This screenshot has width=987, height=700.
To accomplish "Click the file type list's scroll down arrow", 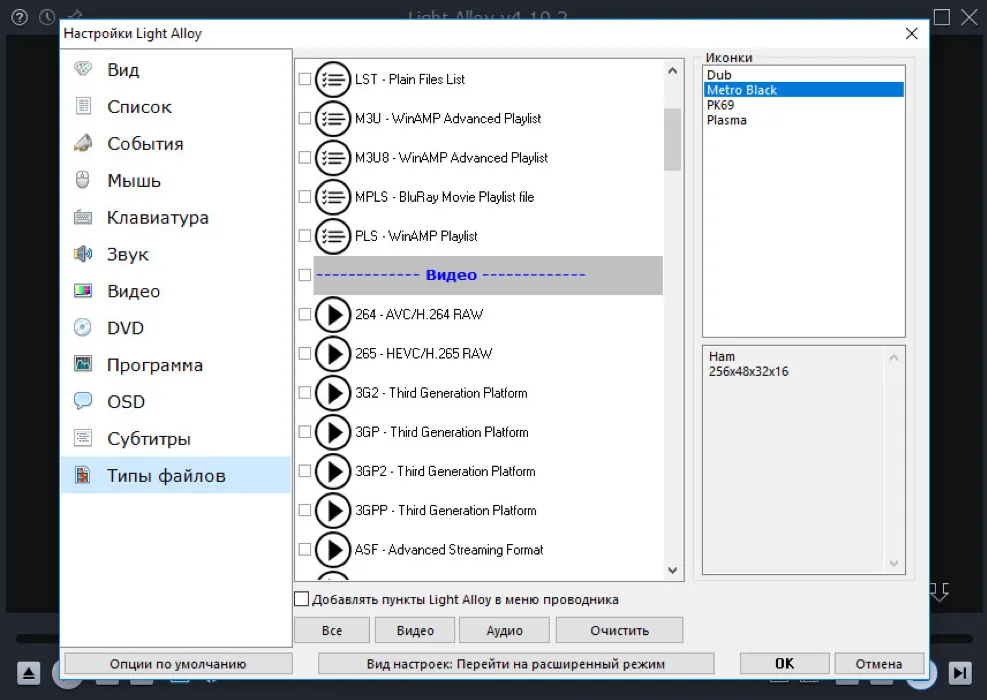I will [x=672, y=570].
